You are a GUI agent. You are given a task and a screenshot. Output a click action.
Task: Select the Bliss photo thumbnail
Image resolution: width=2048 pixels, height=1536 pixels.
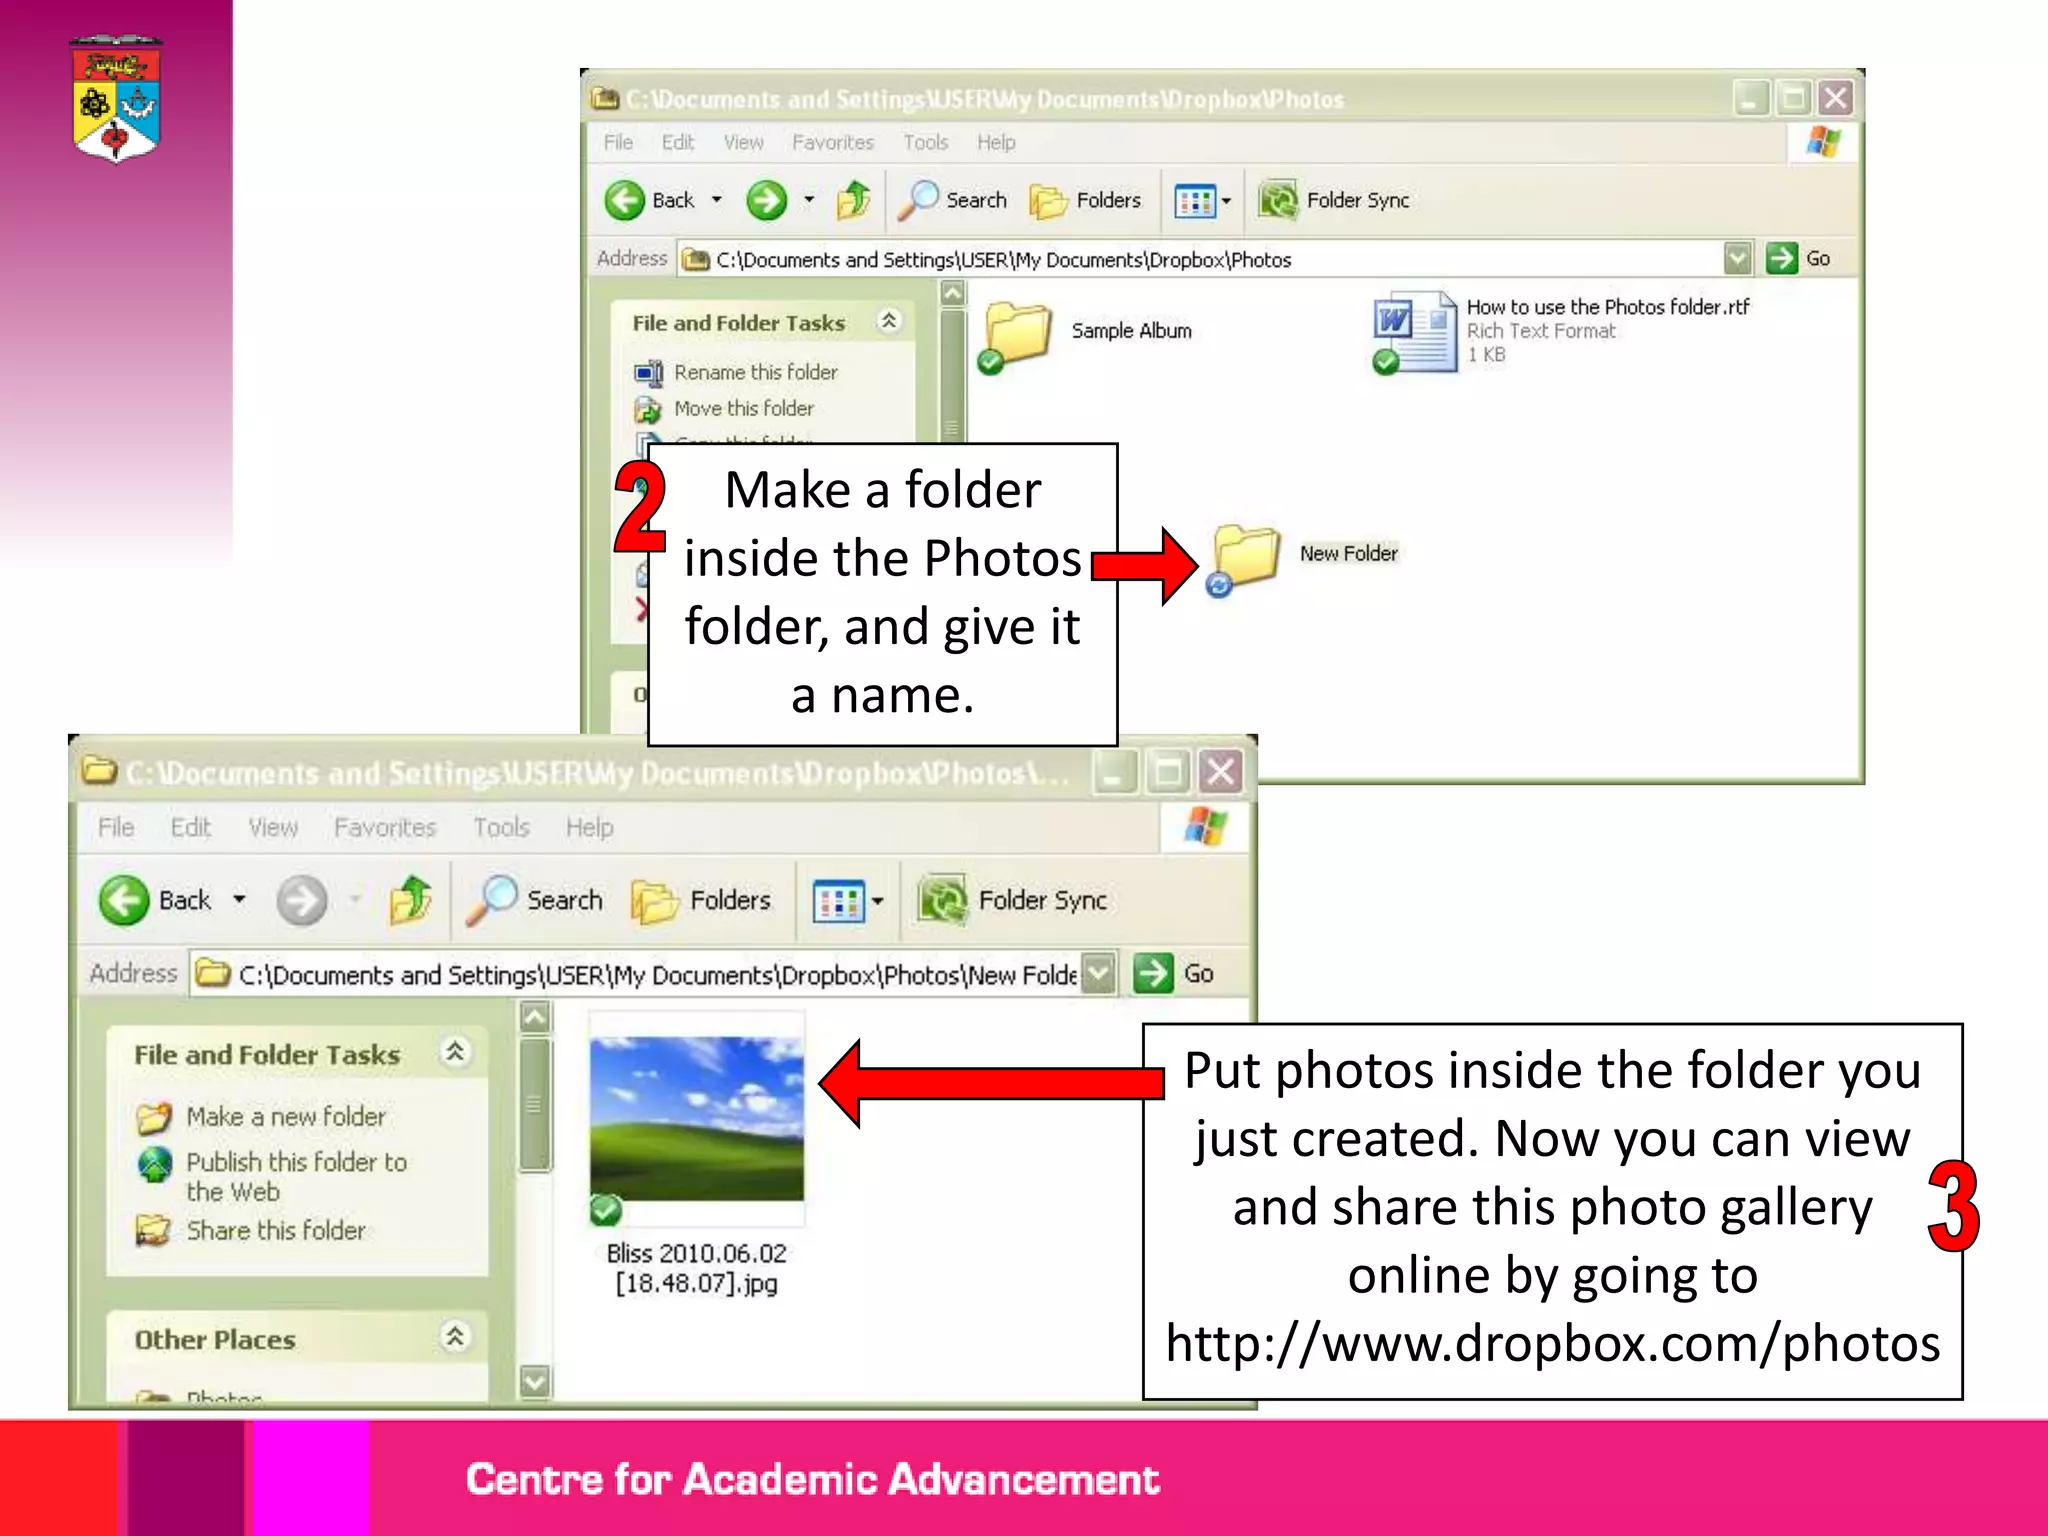(697, 1119)
